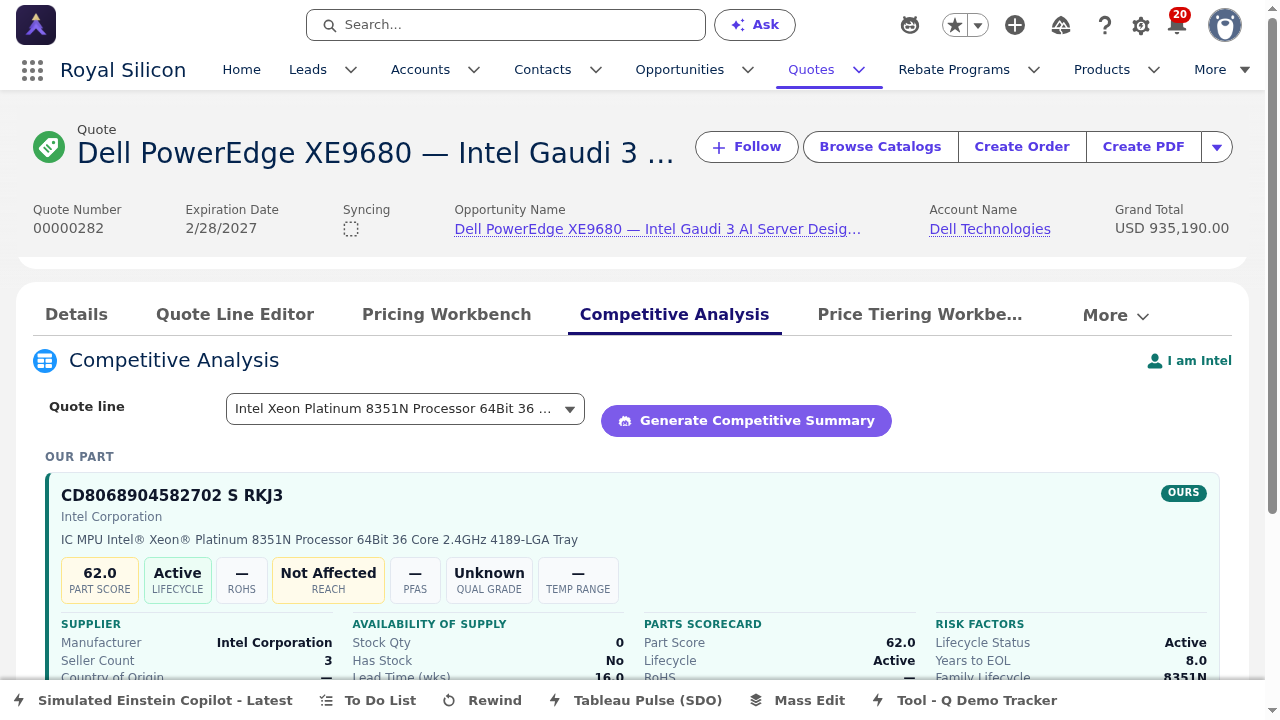Open the Setup gear menu
The width and height of the screenshot is (1280, 720).
1141,26
